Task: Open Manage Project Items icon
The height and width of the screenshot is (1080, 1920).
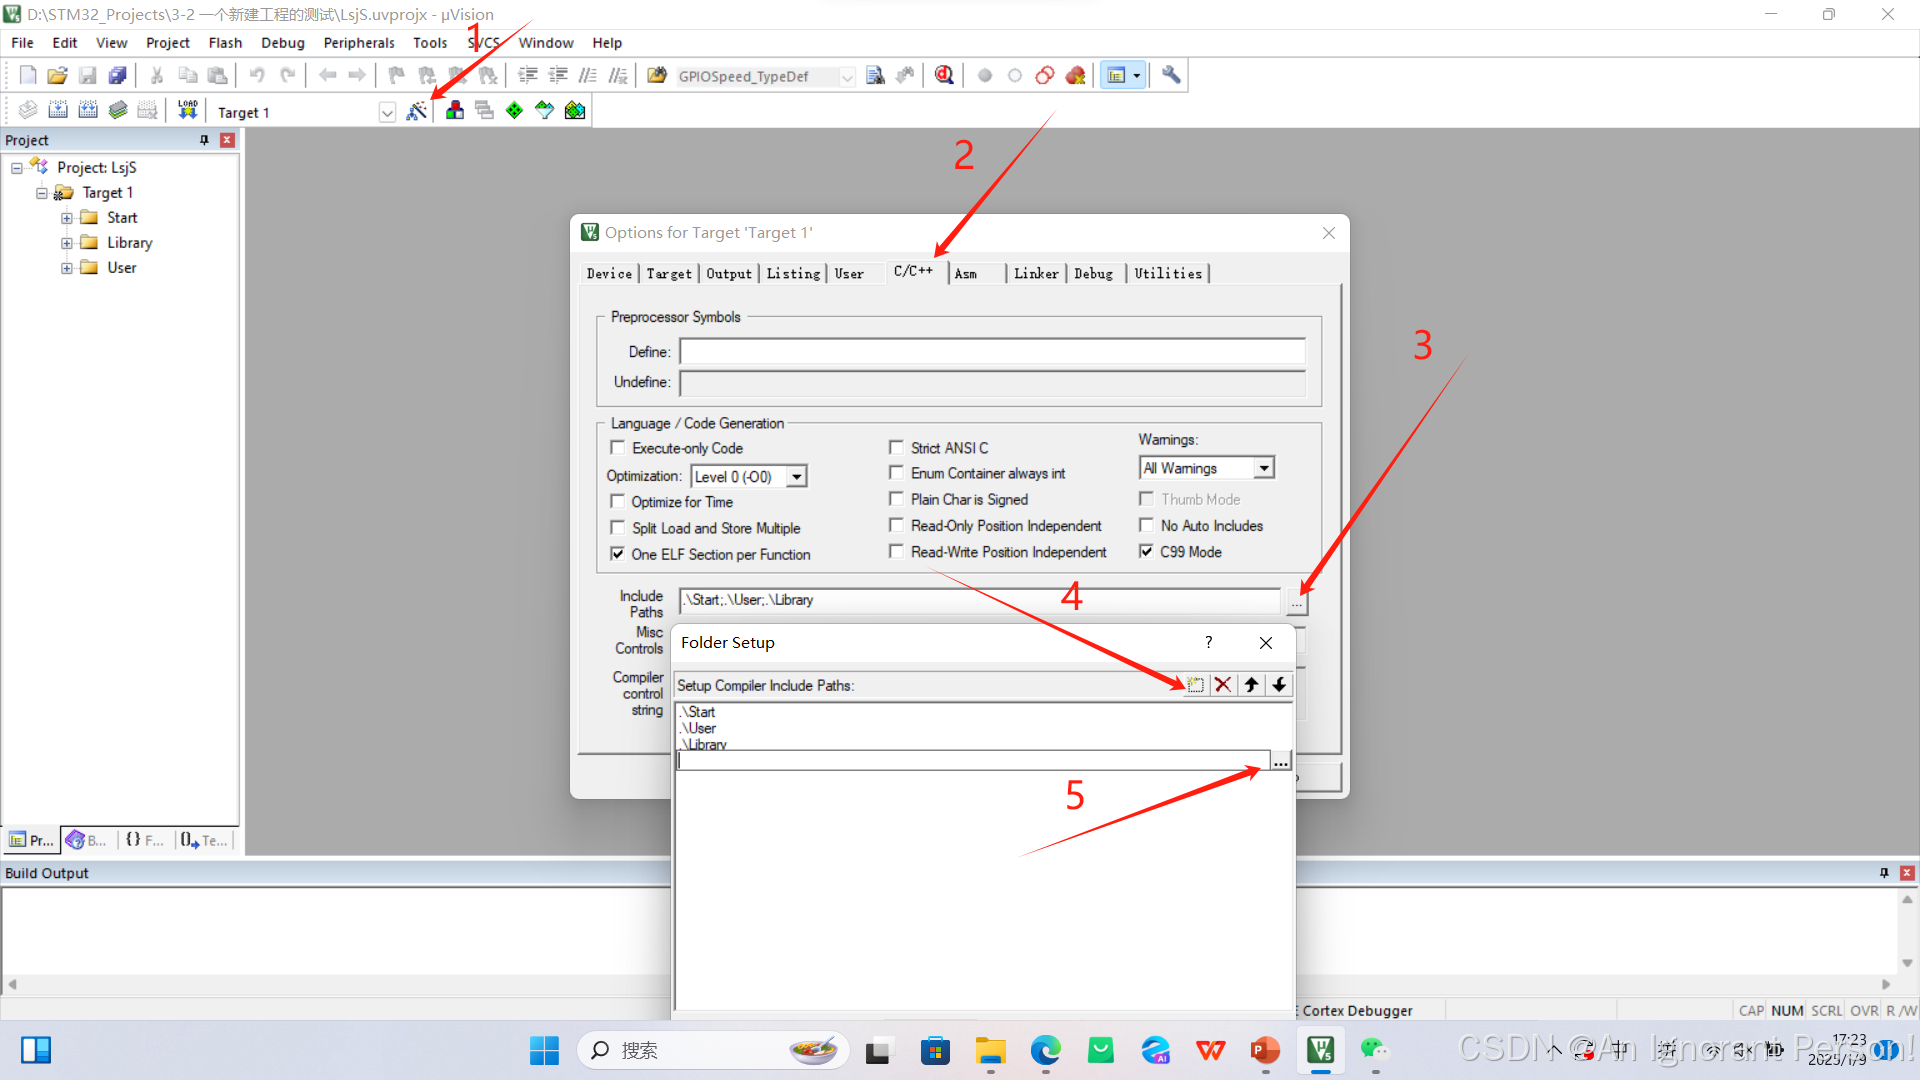Action: click(455, 111)
